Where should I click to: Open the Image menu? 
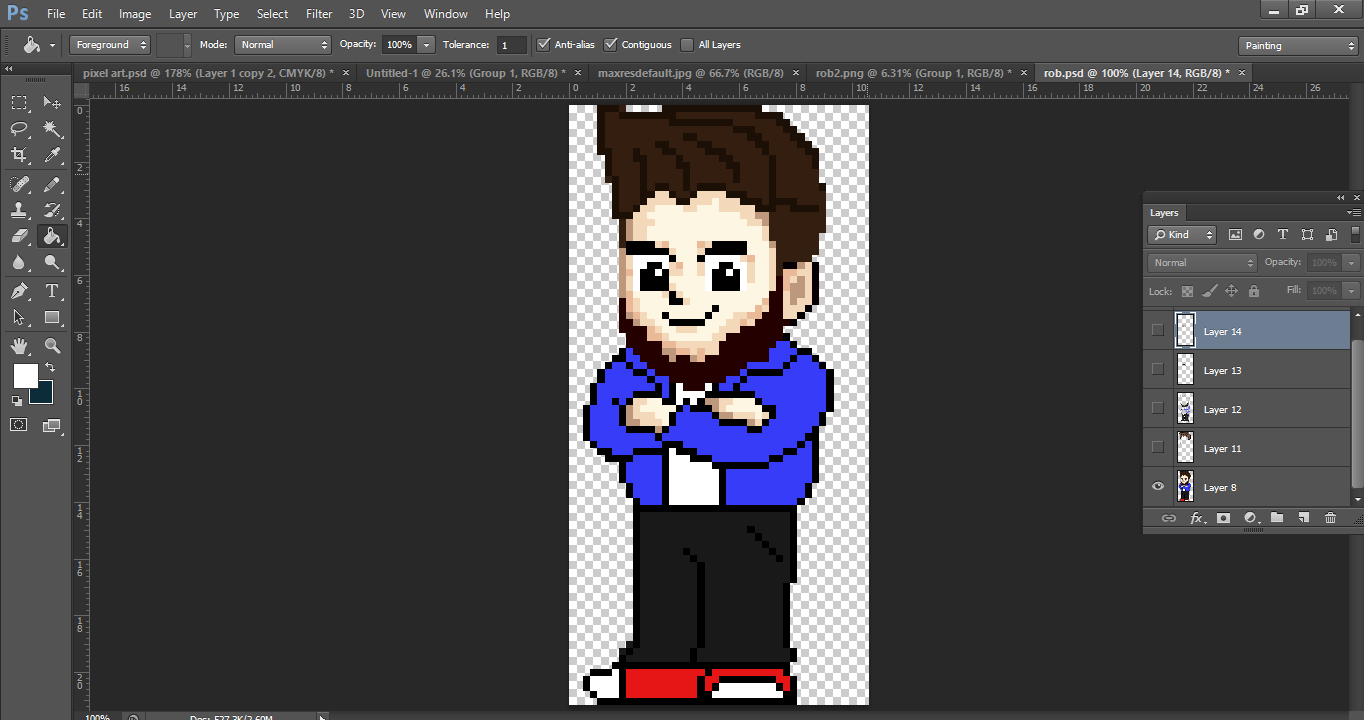pos(135,14)
